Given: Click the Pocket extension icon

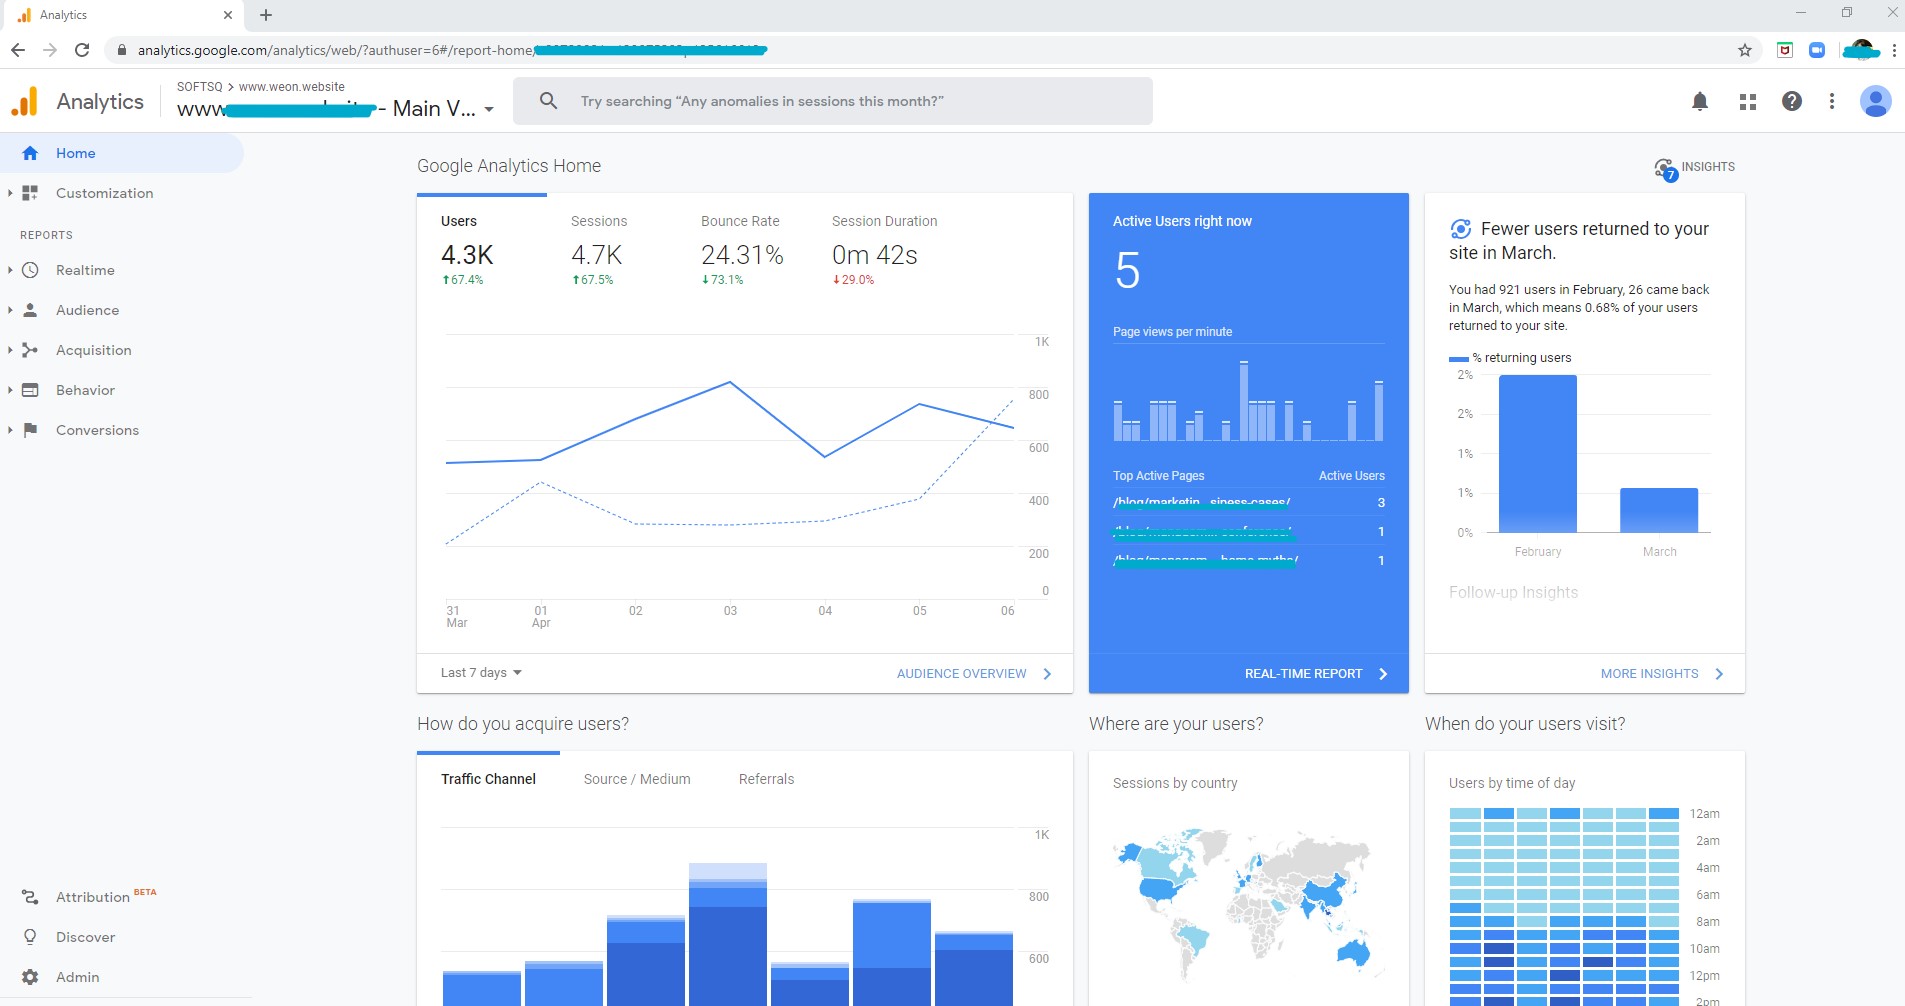Looking at the screenshot, I should point(1784,50).
